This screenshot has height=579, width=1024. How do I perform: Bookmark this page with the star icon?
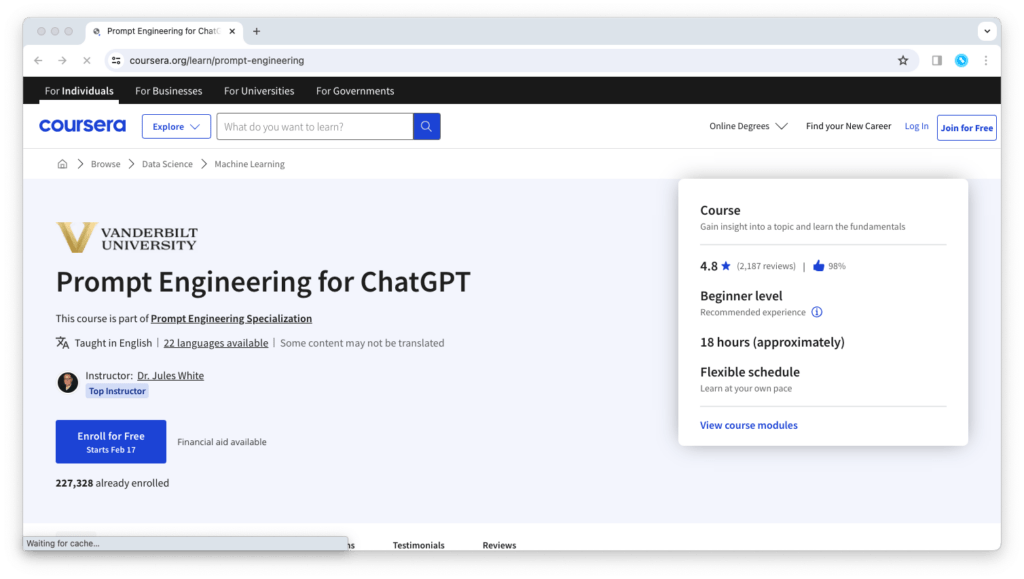pos(903,60)
